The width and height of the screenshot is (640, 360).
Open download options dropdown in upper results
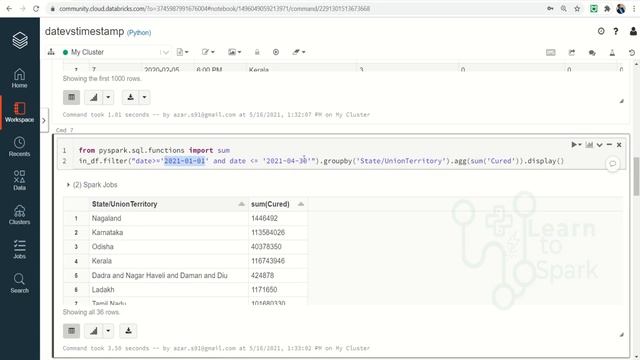pyautogui.click(x=144, y=97)
